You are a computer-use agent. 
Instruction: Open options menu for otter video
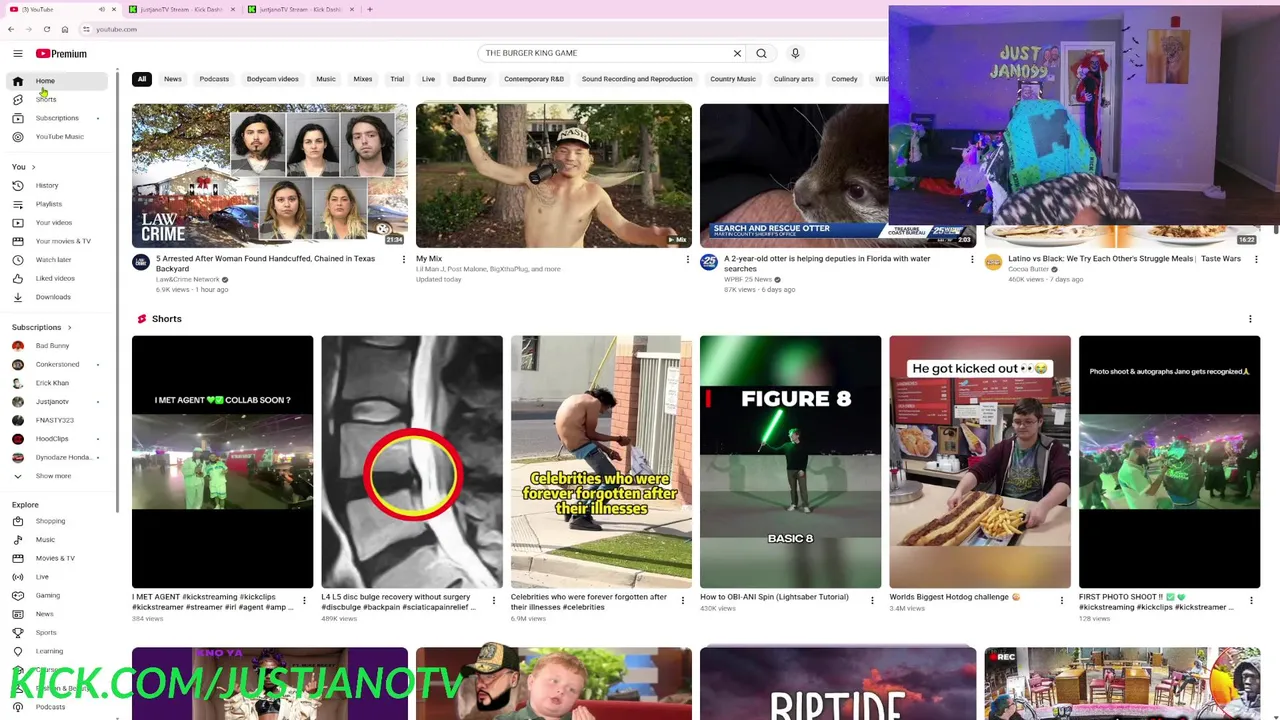[x=972, y=260]
